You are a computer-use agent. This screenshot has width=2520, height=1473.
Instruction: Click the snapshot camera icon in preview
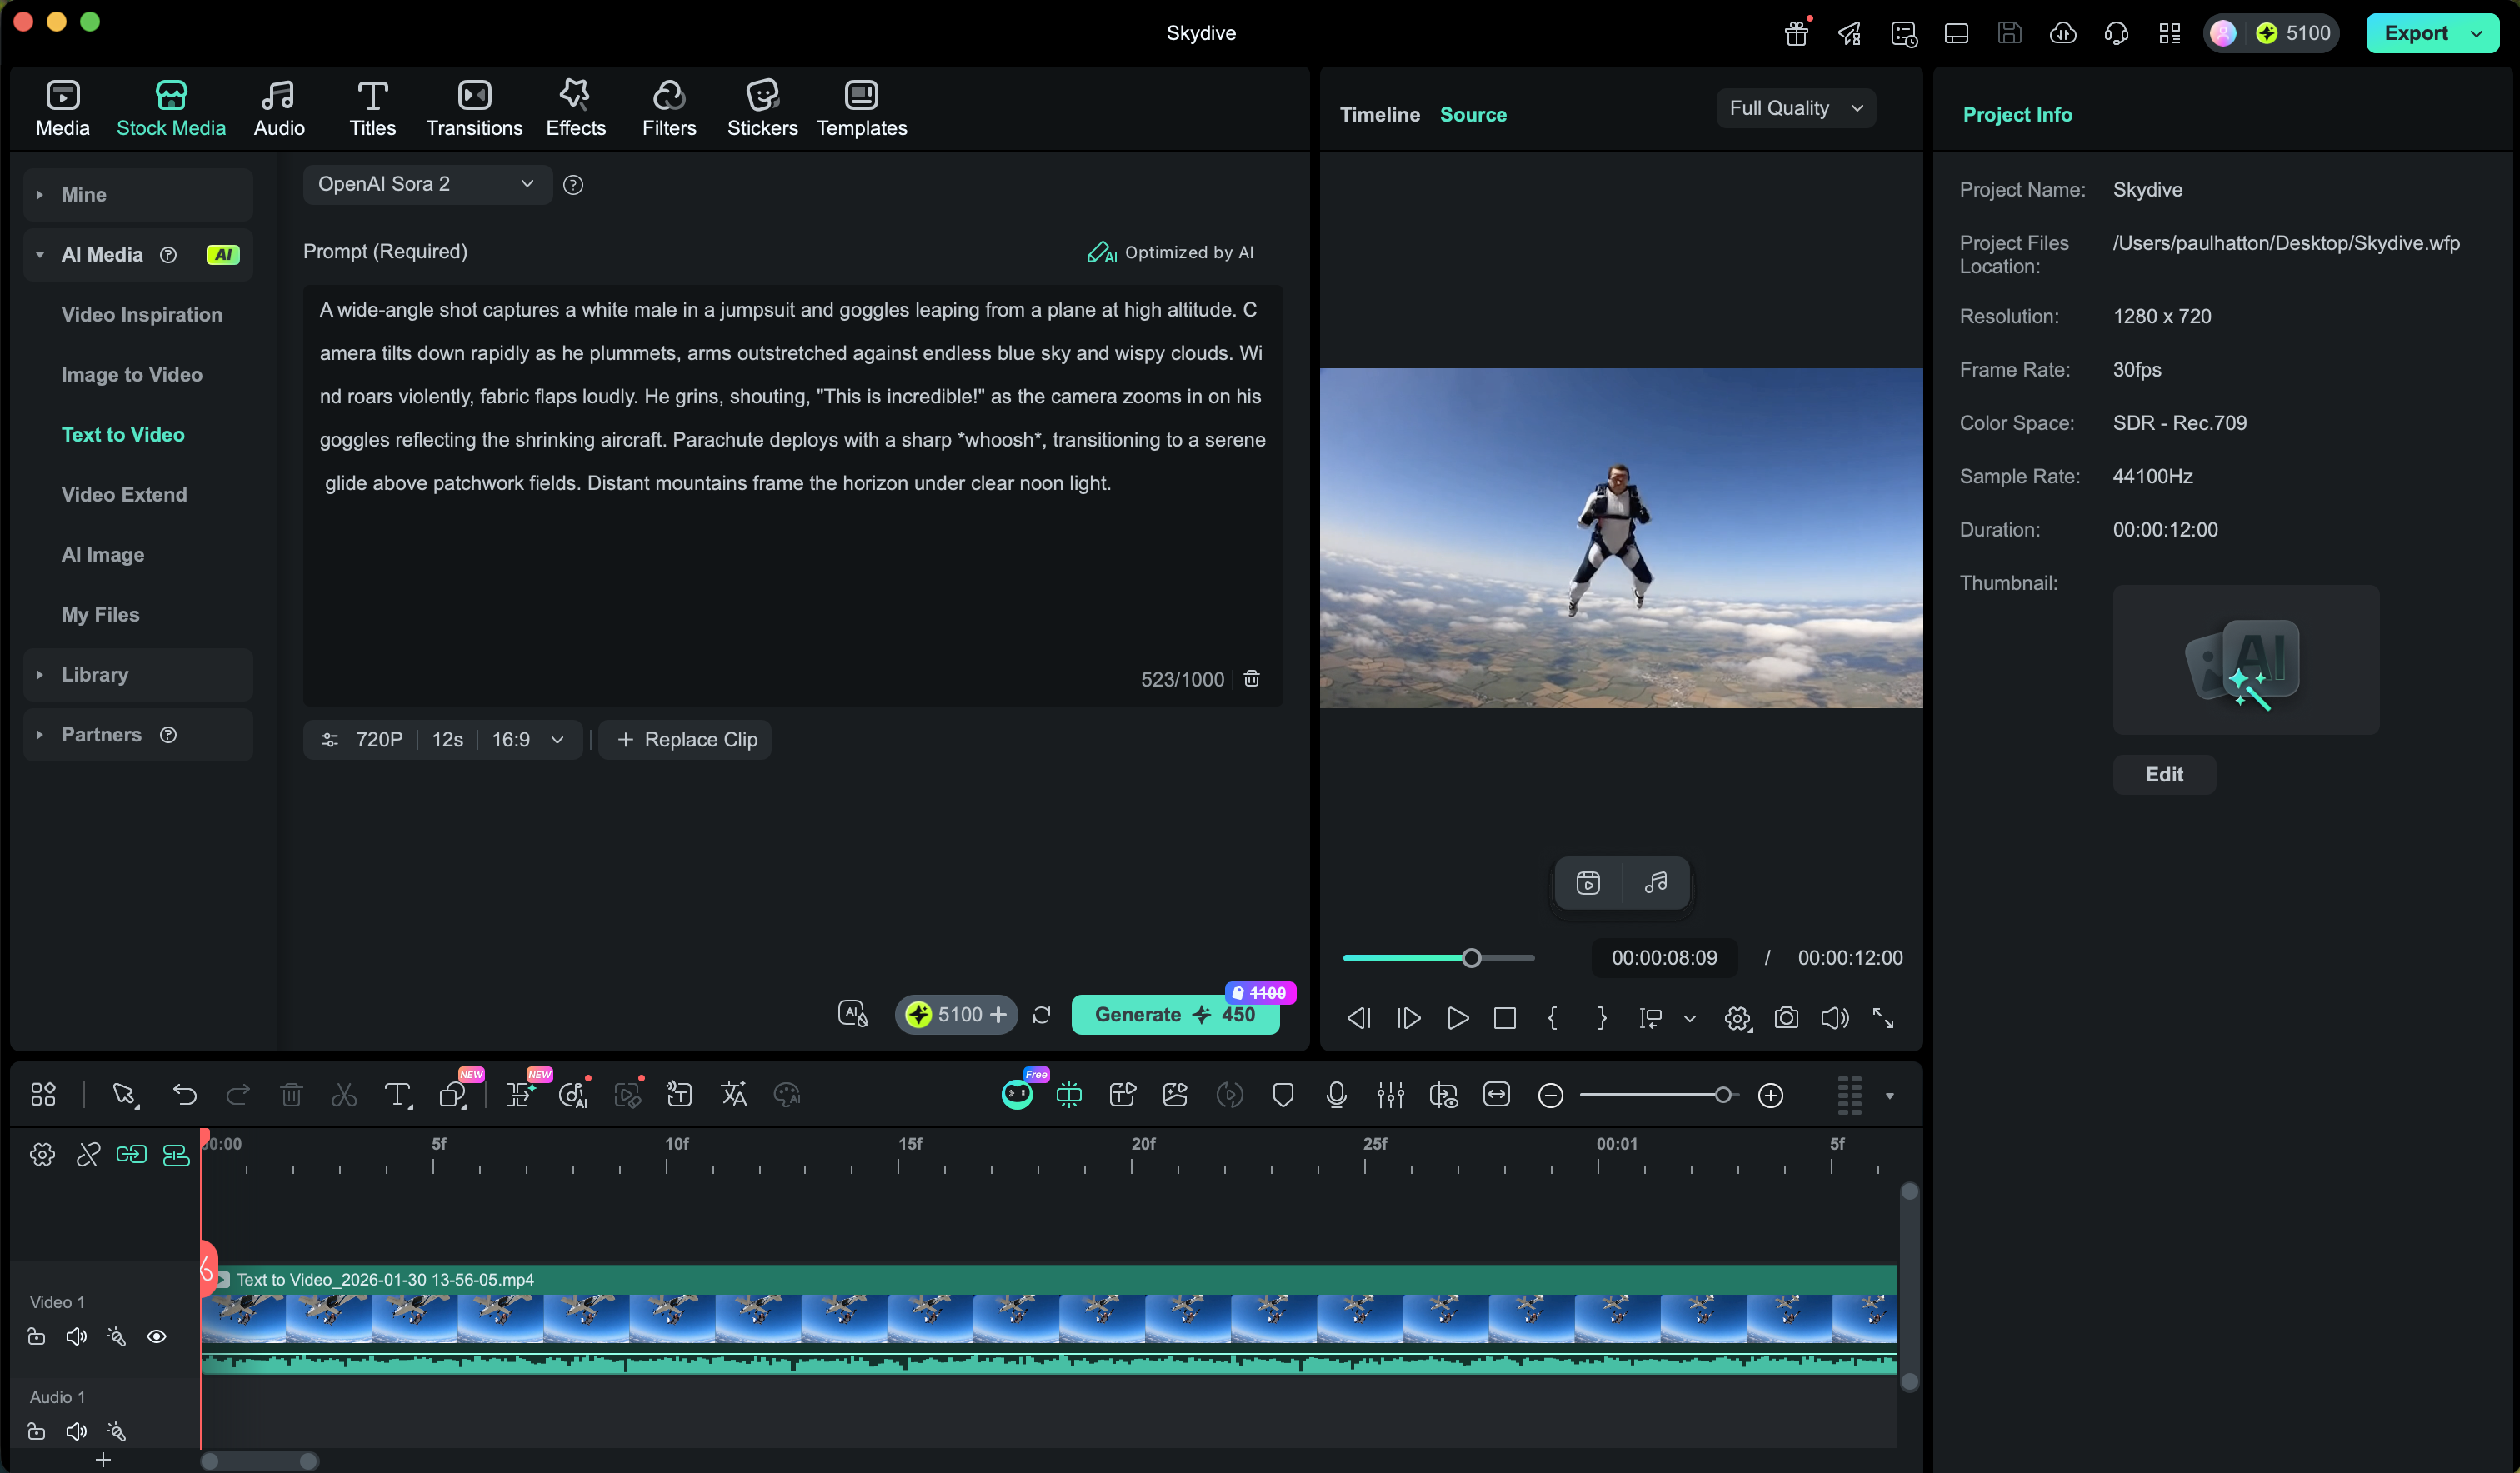[x=1786, y=1018]
